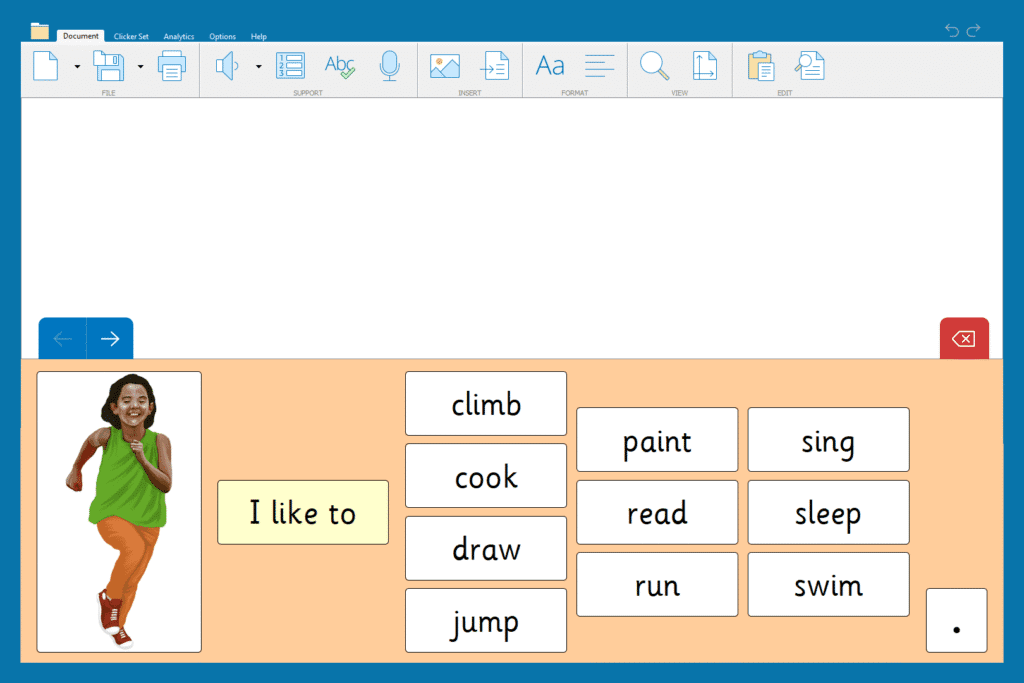Click the clipboard paste icon
Viewport: 1024px width, 683px height.
[761, 66]
